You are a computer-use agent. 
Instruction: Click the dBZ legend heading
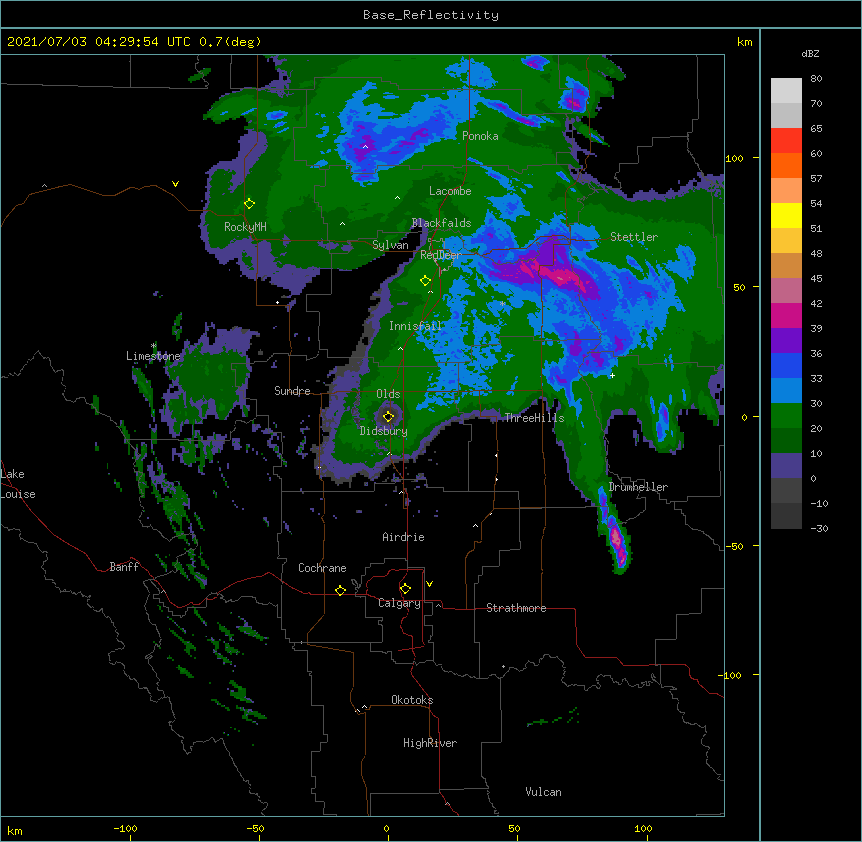[810, 53]
